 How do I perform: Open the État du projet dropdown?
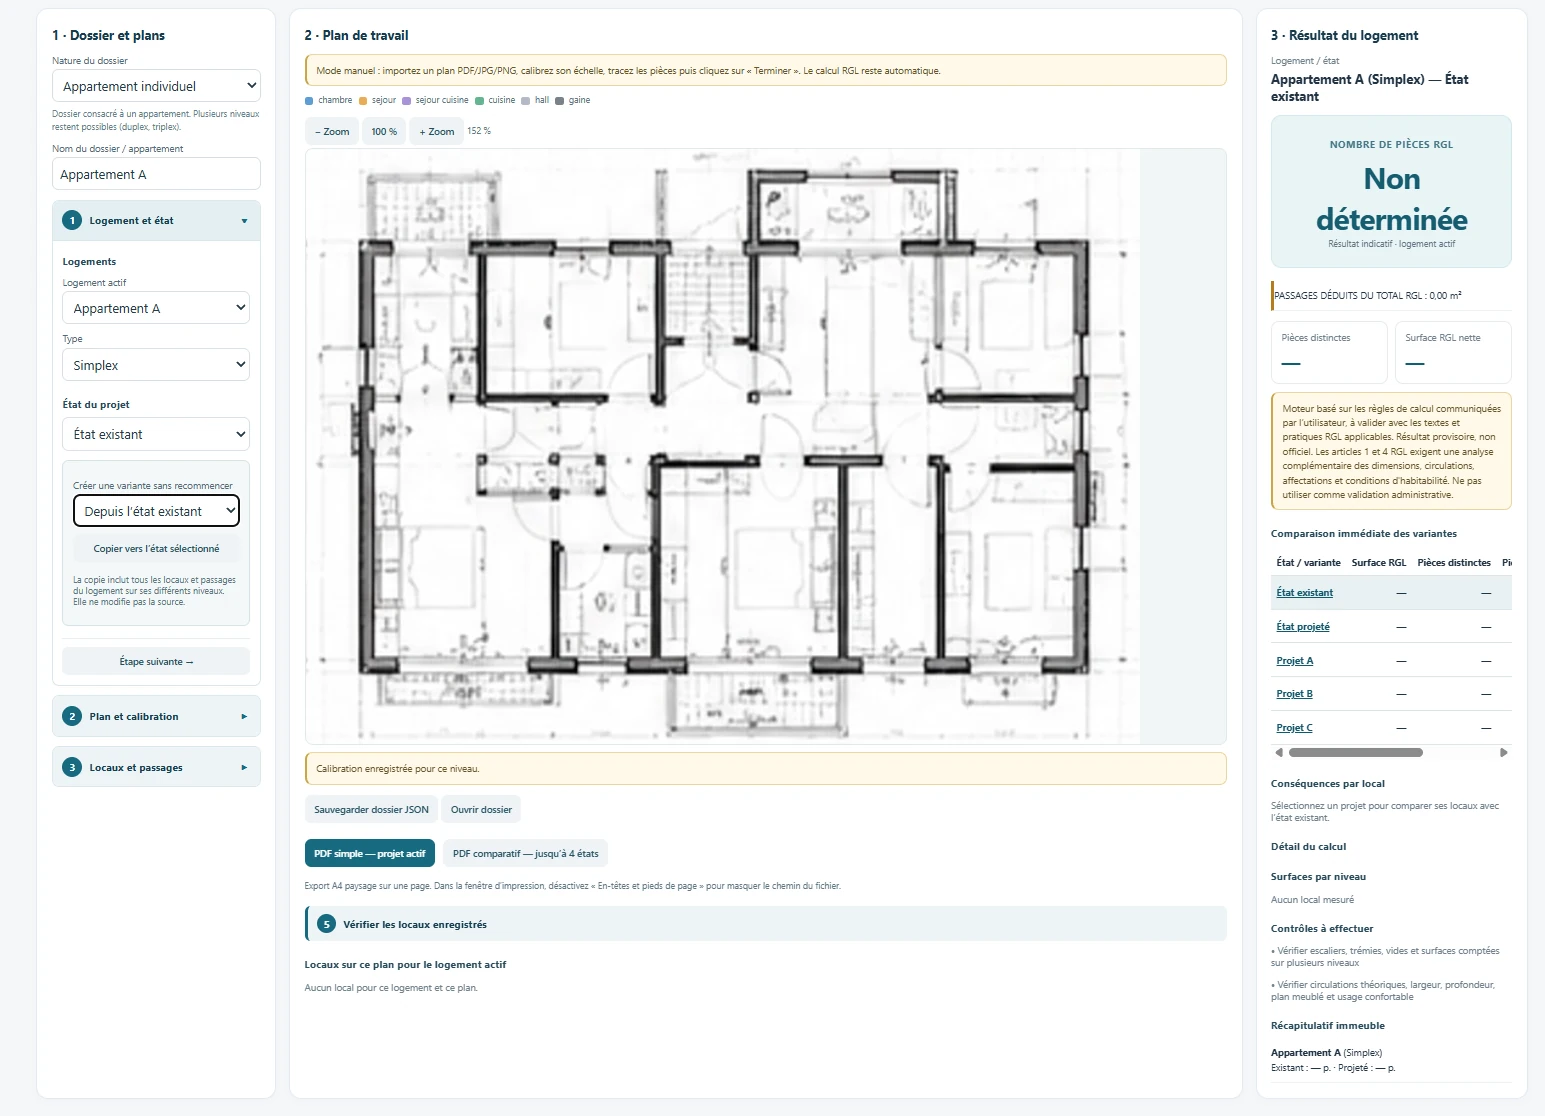click(156, 434)
